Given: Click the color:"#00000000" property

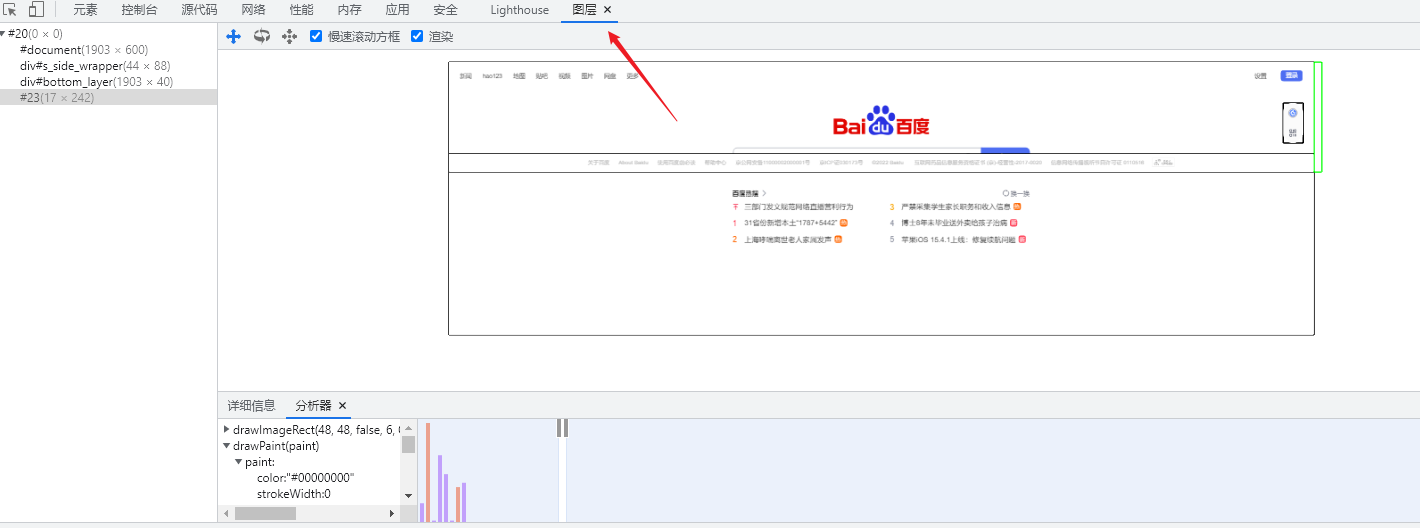Looking at the screenshot, I should point(305,478).
